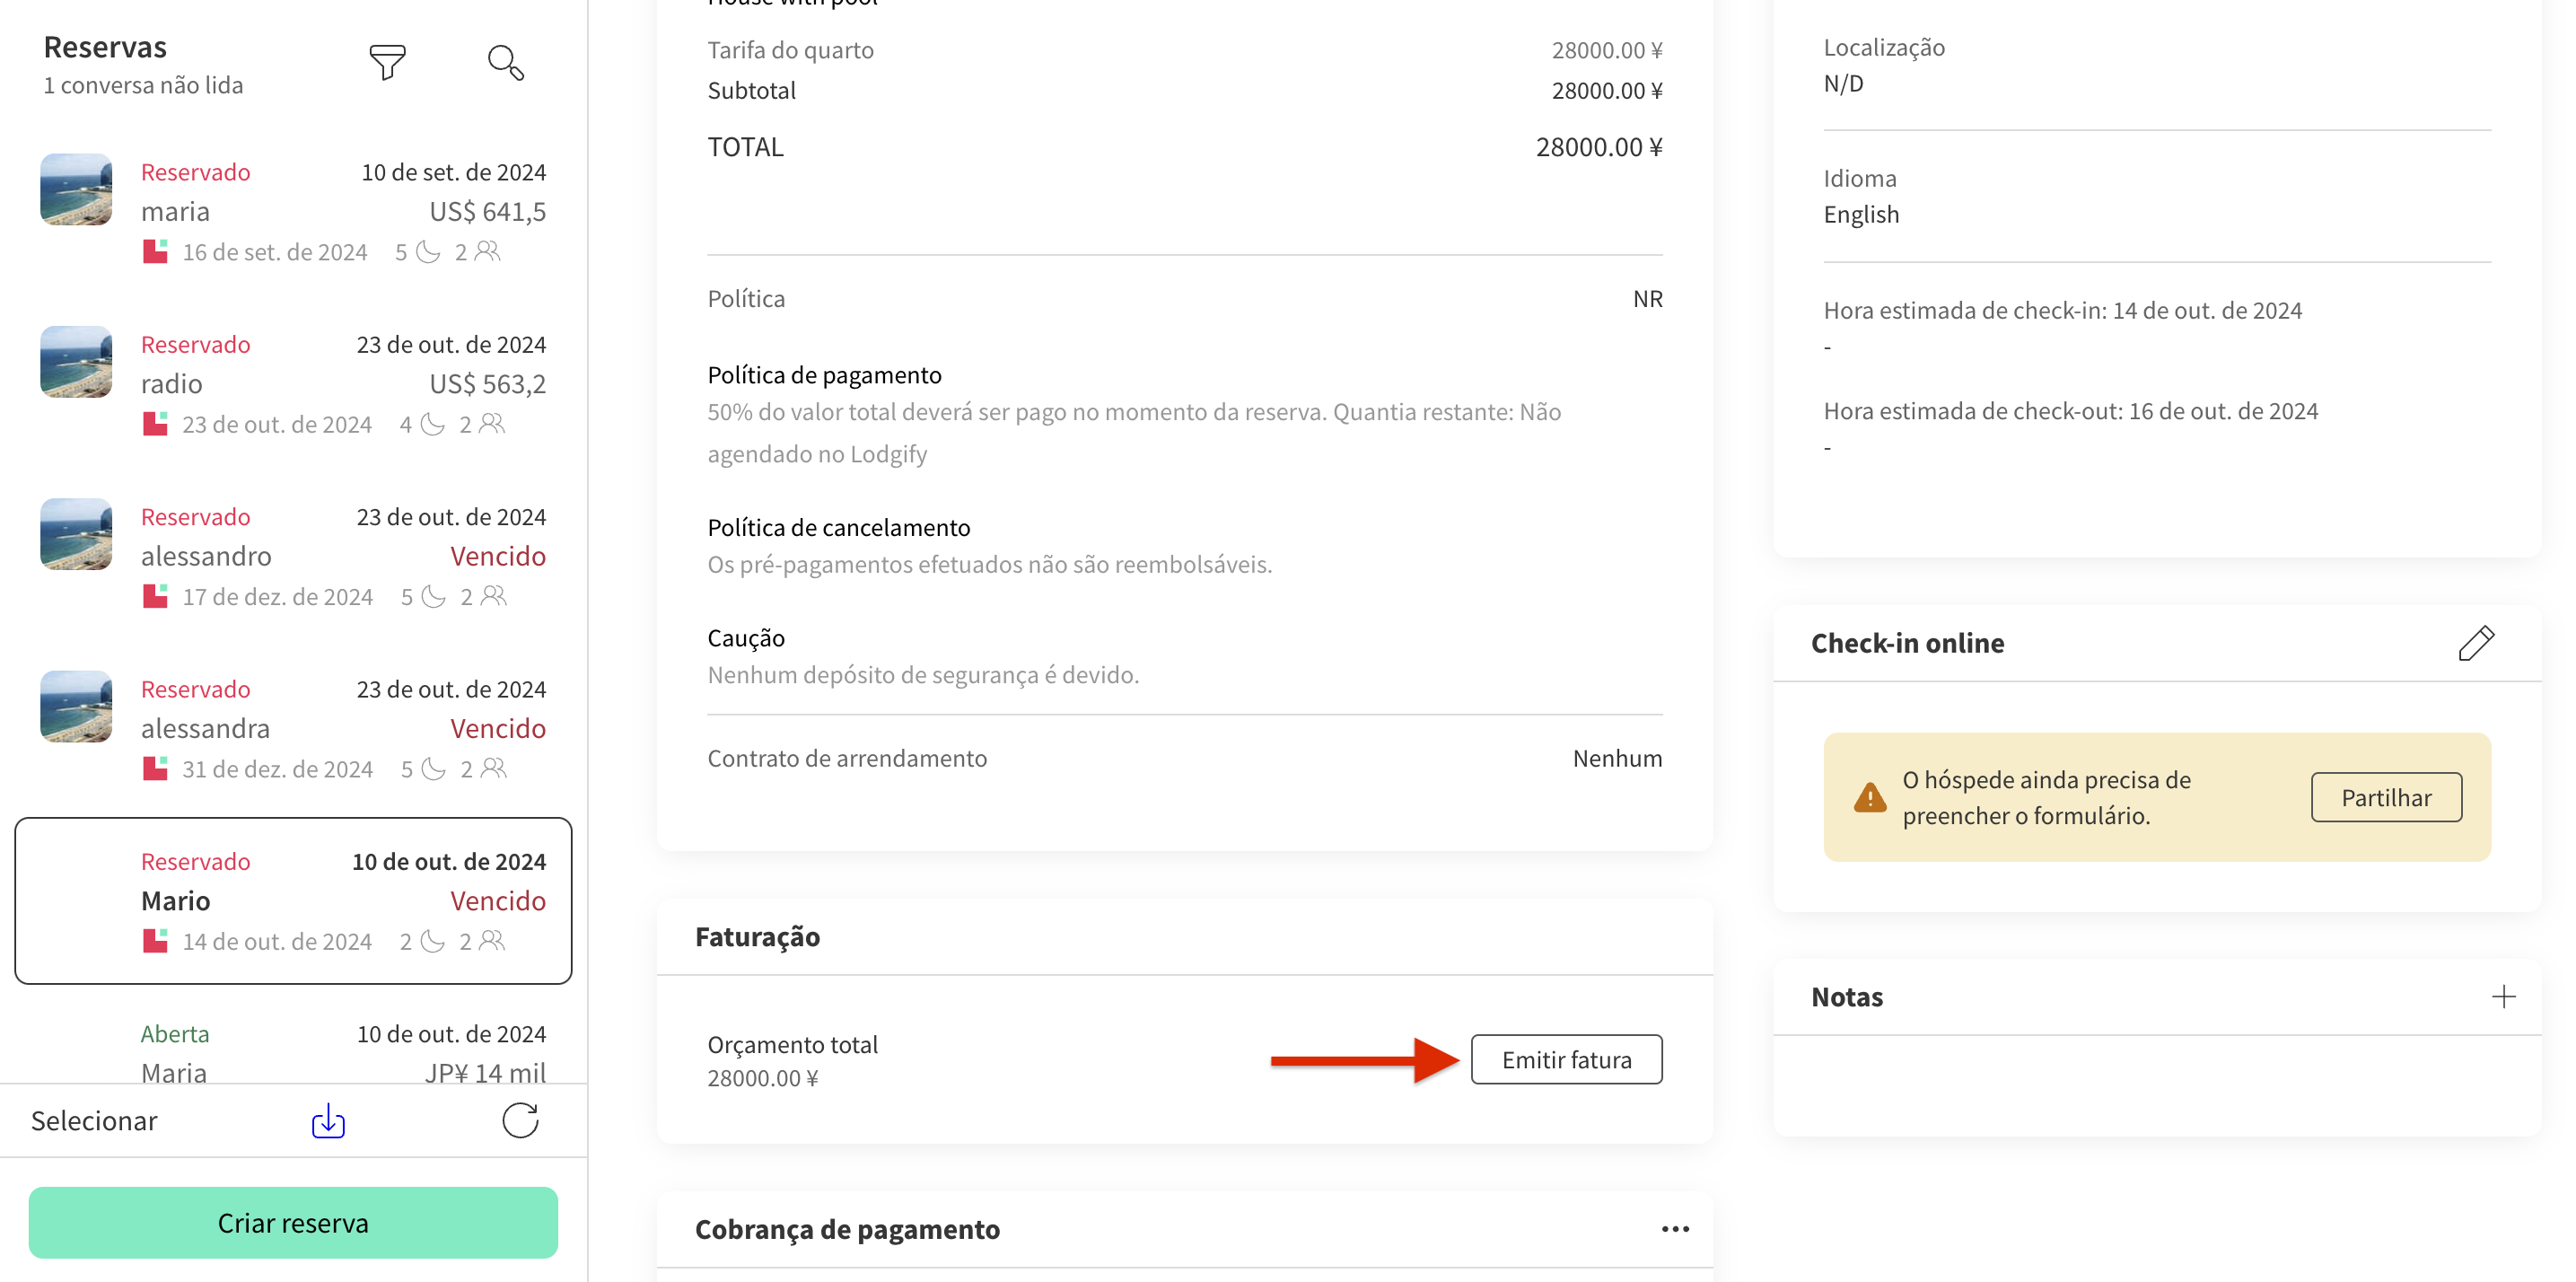Expand the Faturação section header
2576x1282 pixels.
click(758, 937)
